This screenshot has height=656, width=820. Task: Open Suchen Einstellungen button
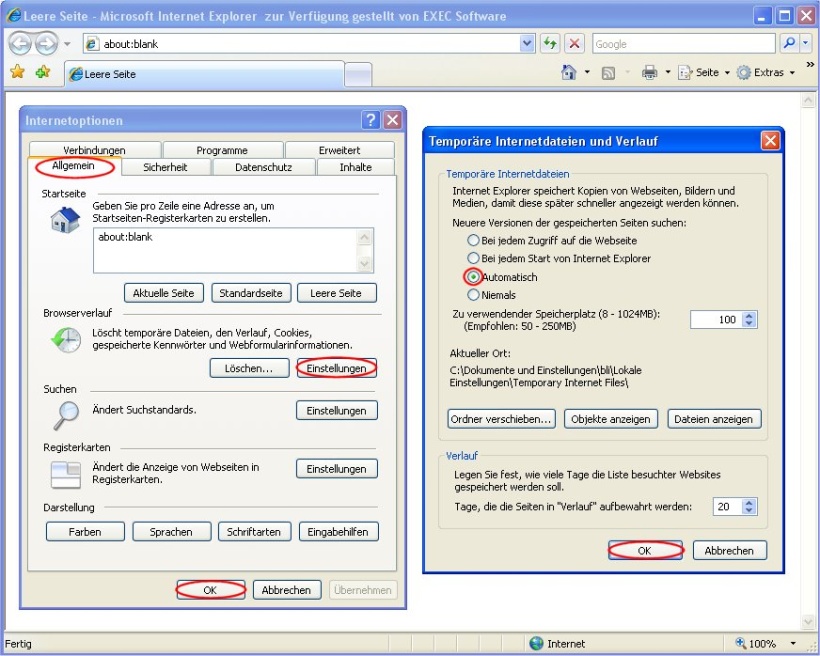tap(336, 411)
